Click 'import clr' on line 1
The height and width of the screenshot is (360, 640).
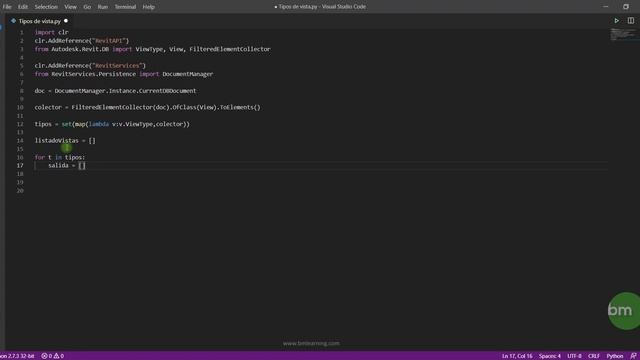pos(51,32)
